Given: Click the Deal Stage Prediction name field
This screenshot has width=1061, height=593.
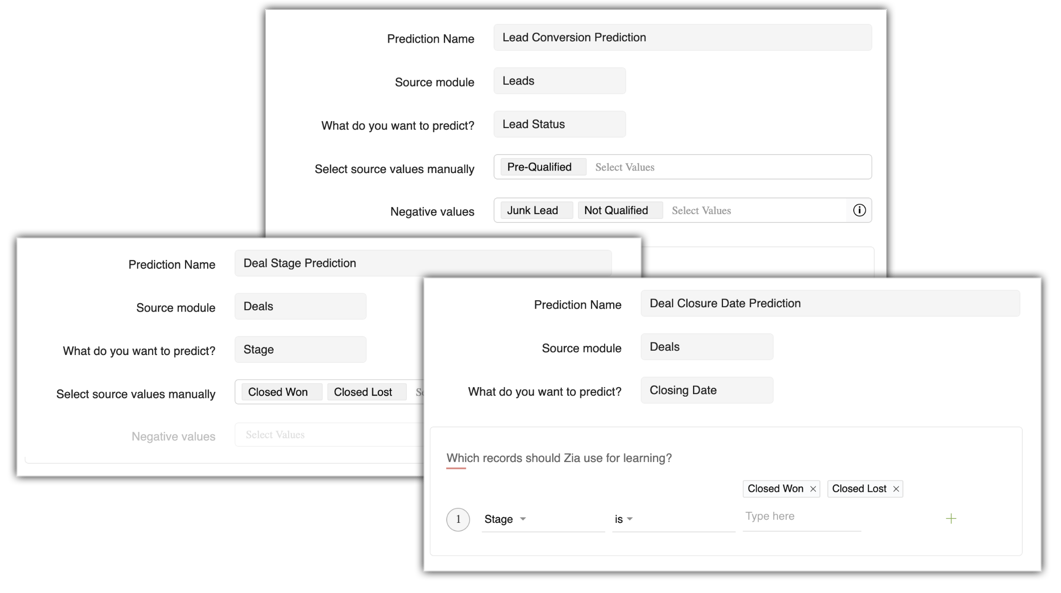Looking at the screenshot, I should (422, 263).
